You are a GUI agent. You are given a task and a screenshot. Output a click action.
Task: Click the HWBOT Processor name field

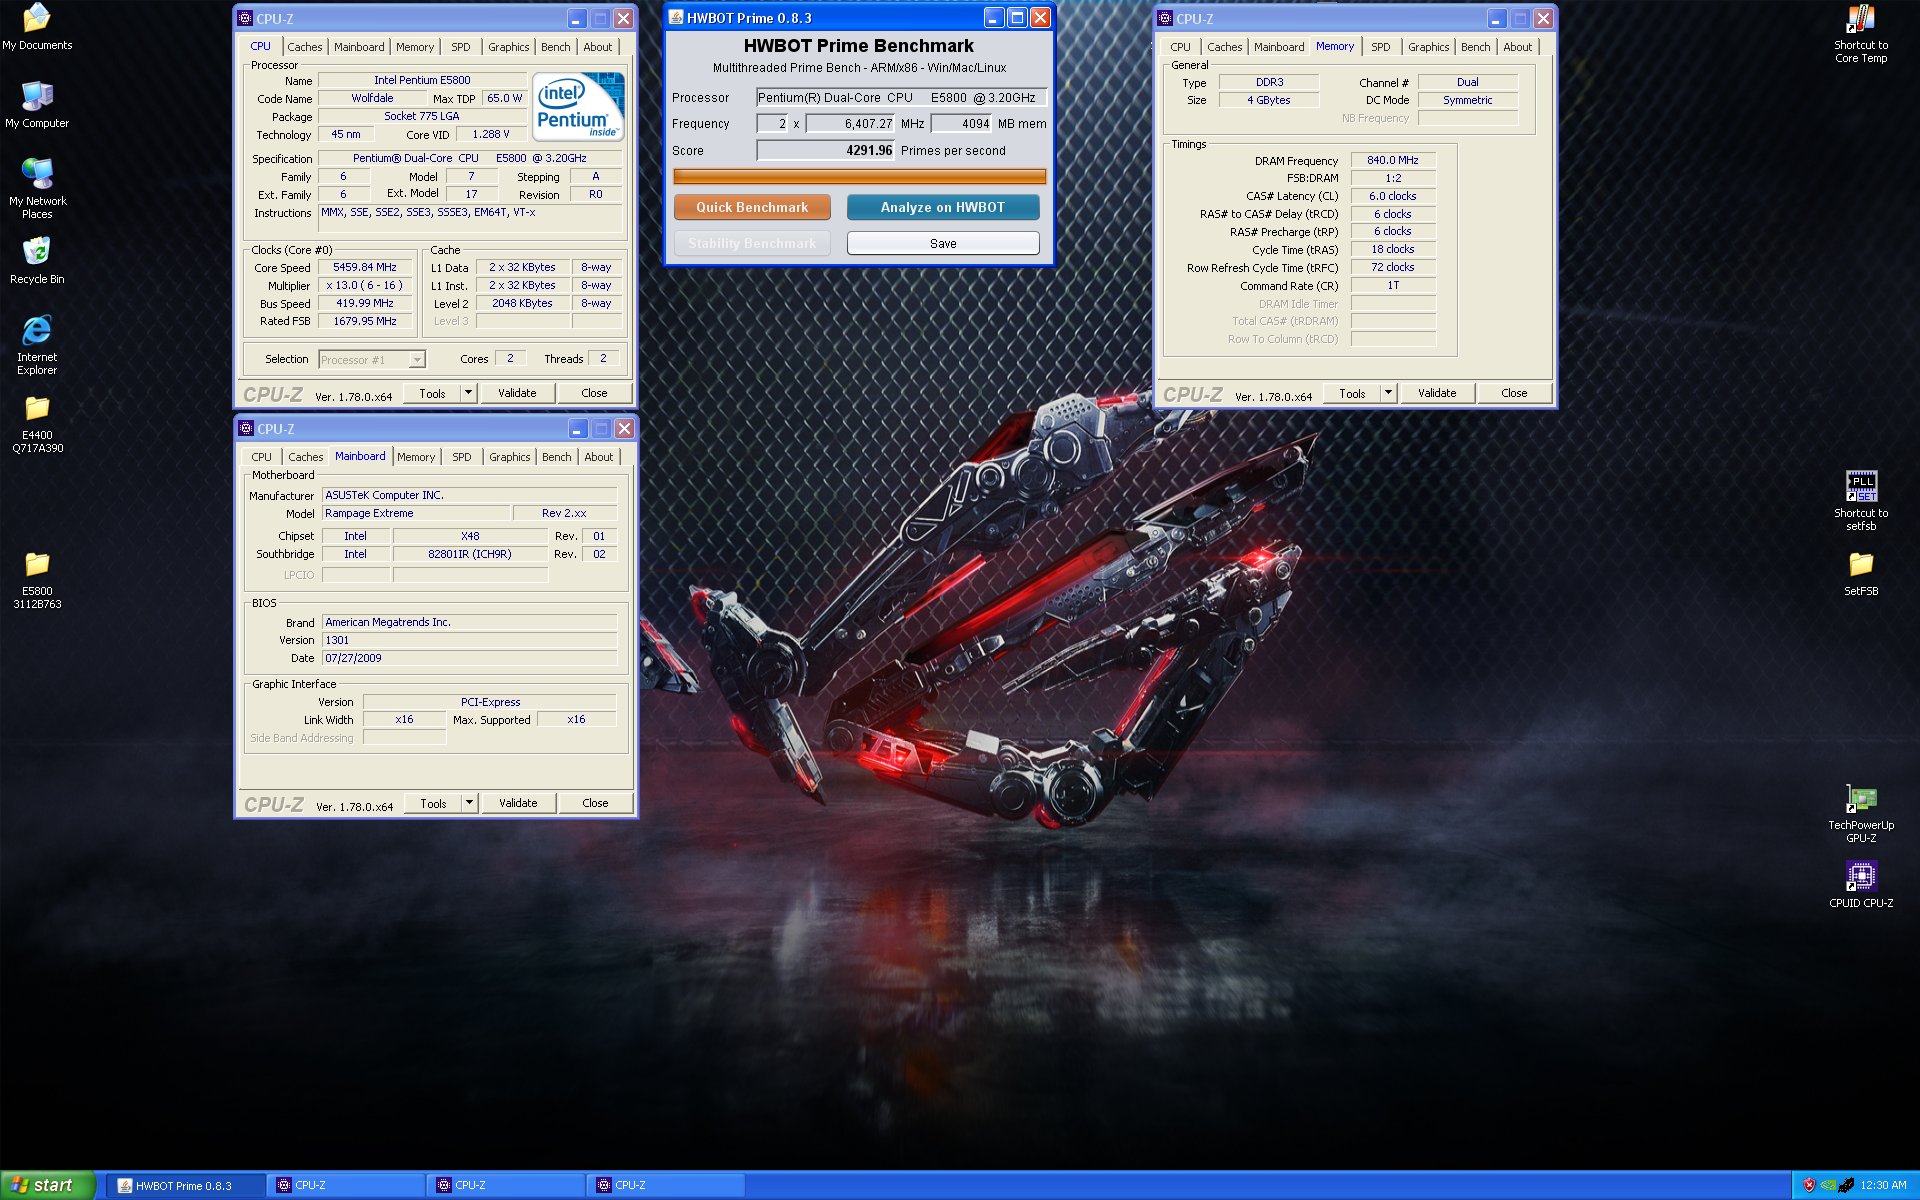902,97
